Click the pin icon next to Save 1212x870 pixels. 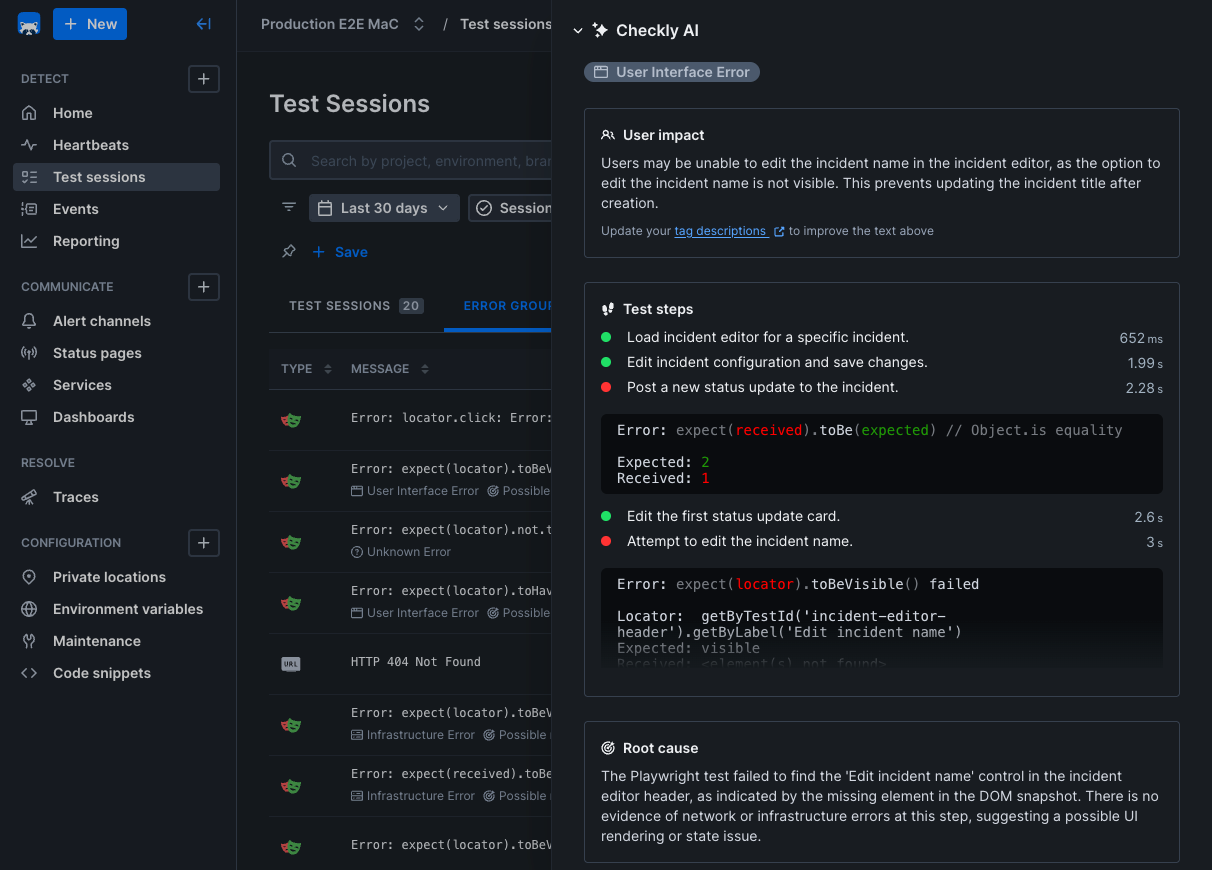[x=289, y=252]
